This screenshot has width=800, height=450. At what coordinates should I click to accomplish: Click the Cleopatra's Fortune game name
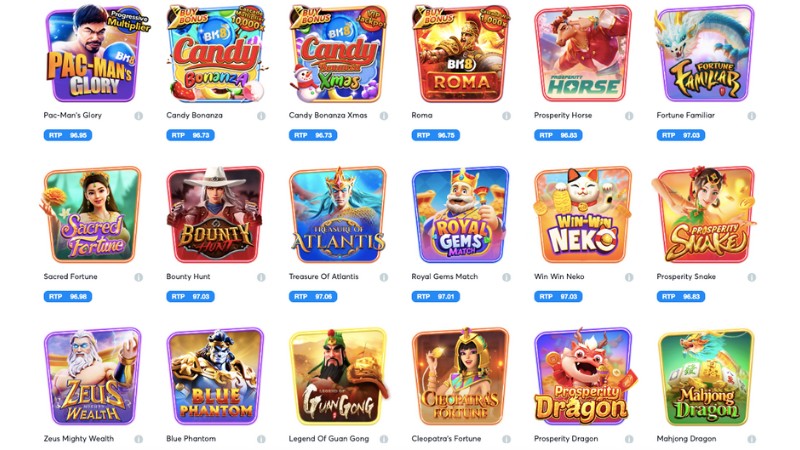pyautogui.click(x=446, y=438)
